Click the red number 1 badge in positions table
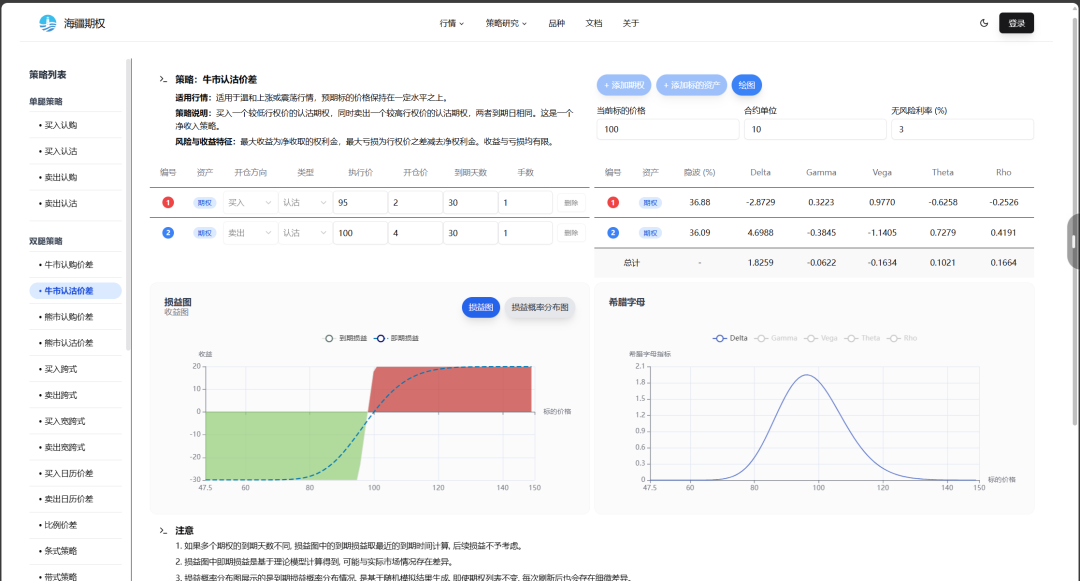 [168, 203]
